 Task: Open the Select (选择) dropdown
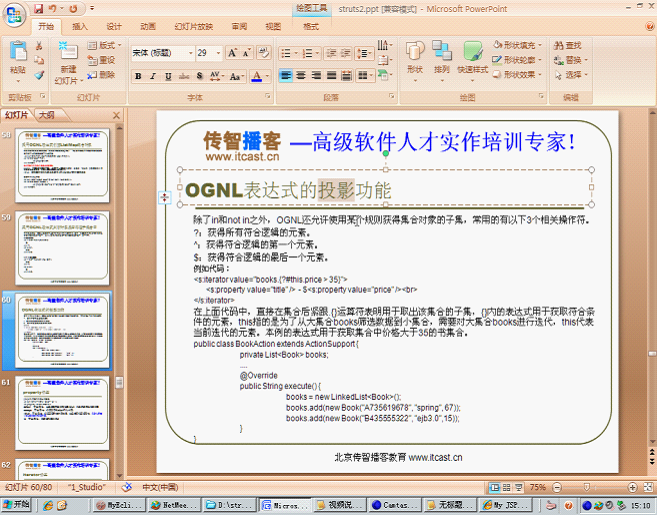click(571, 75)
